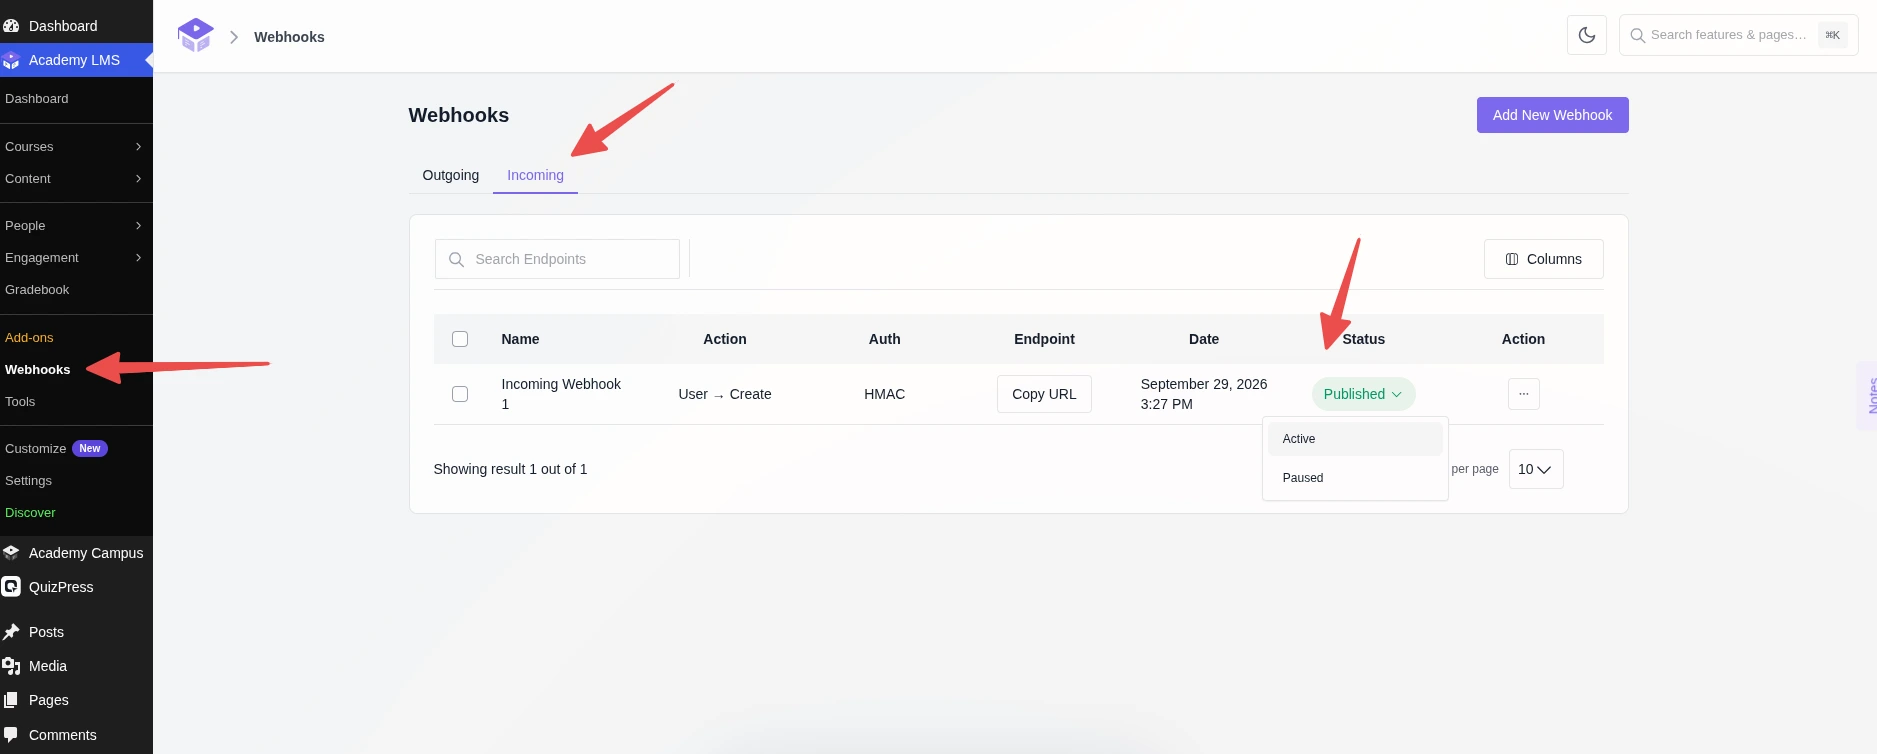Open the per page count dropdown
Viewport: 1877px width, 754px height.
[1535, 469]
